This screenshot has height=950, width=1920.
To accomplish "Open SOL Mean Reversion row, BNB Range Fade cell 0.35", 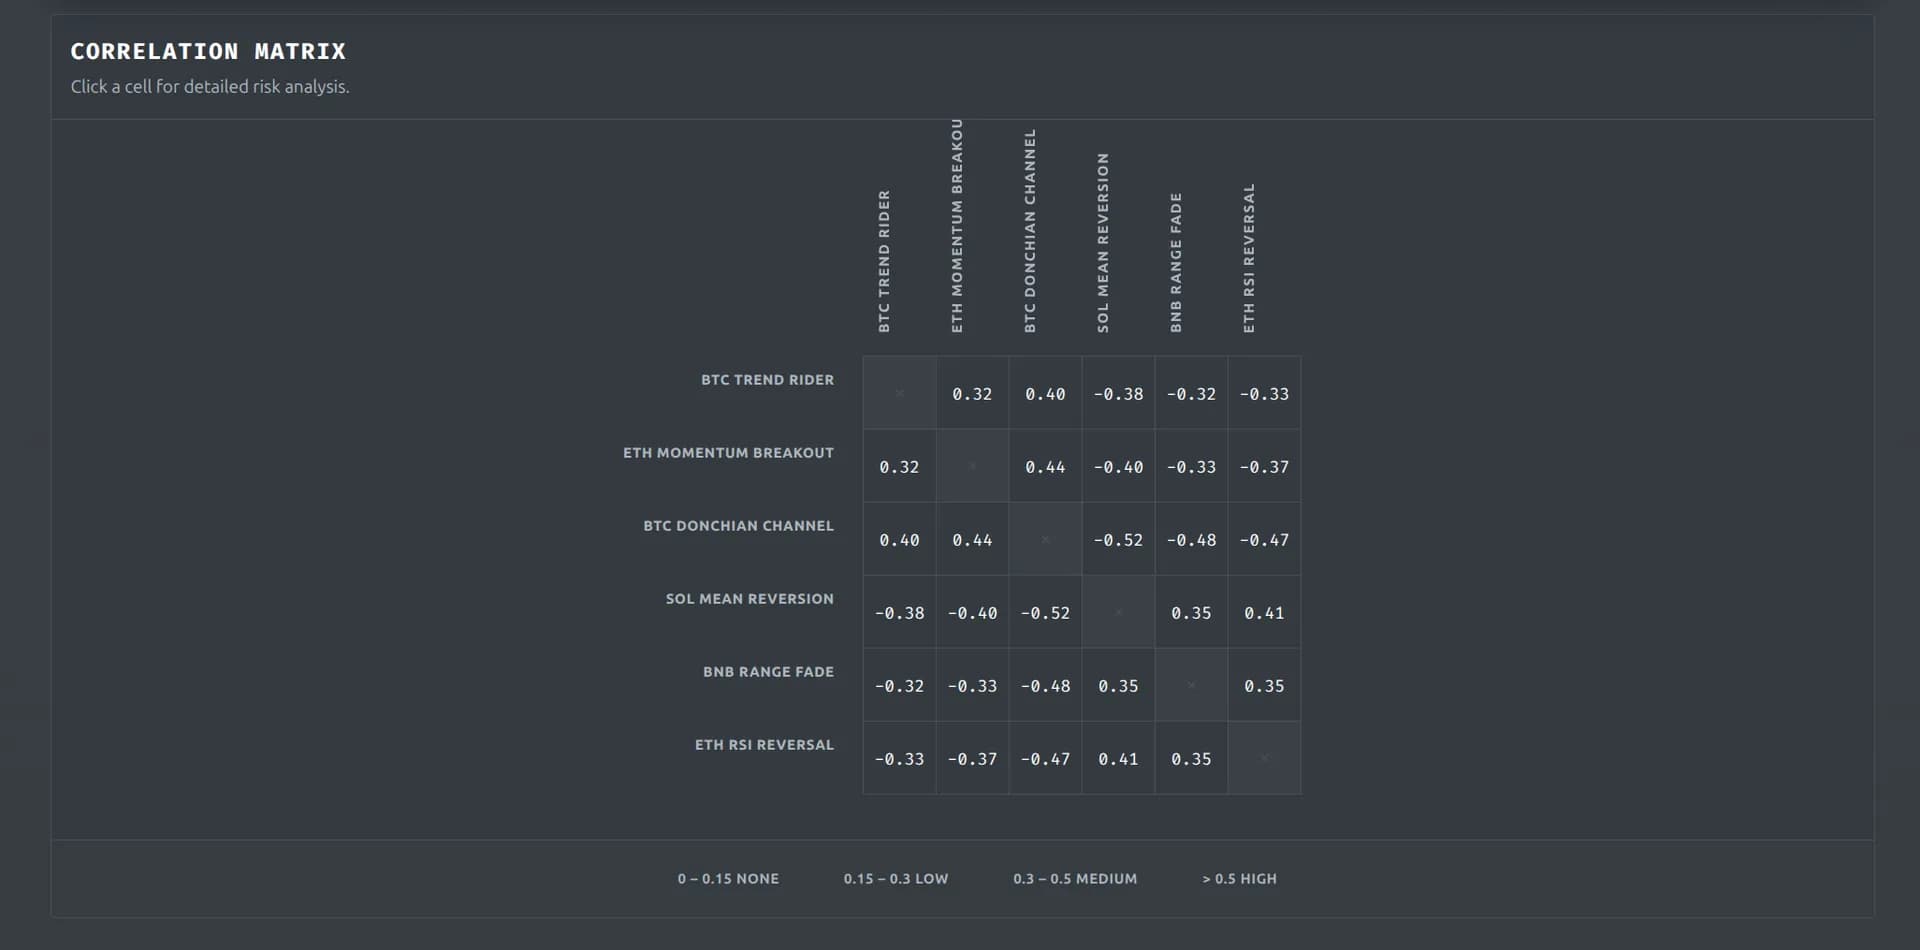I will click(x=1191, y=612).
